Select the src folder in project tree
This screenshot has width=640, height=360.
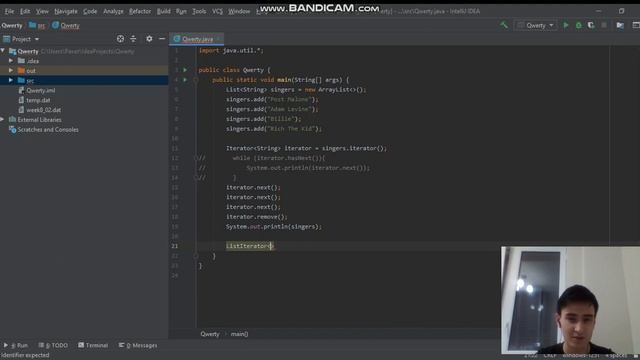coord(84,80)
